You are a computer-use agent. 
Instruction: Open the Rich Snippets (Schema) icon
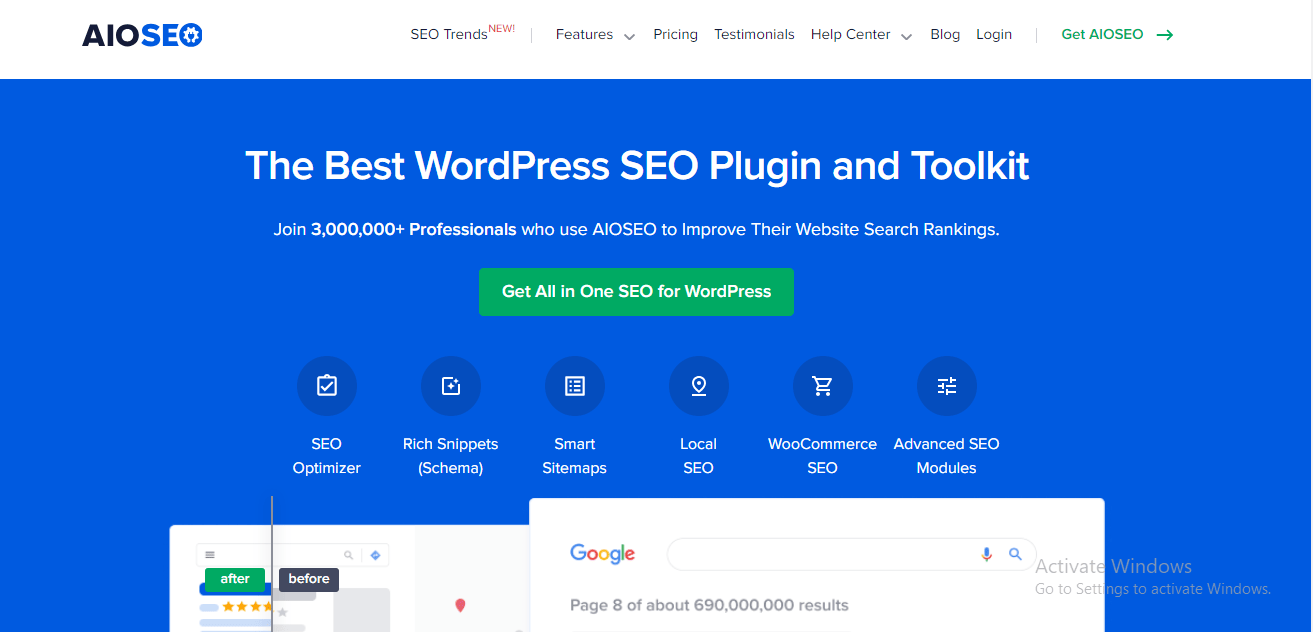pyautogui.click(x=450, y=385)
